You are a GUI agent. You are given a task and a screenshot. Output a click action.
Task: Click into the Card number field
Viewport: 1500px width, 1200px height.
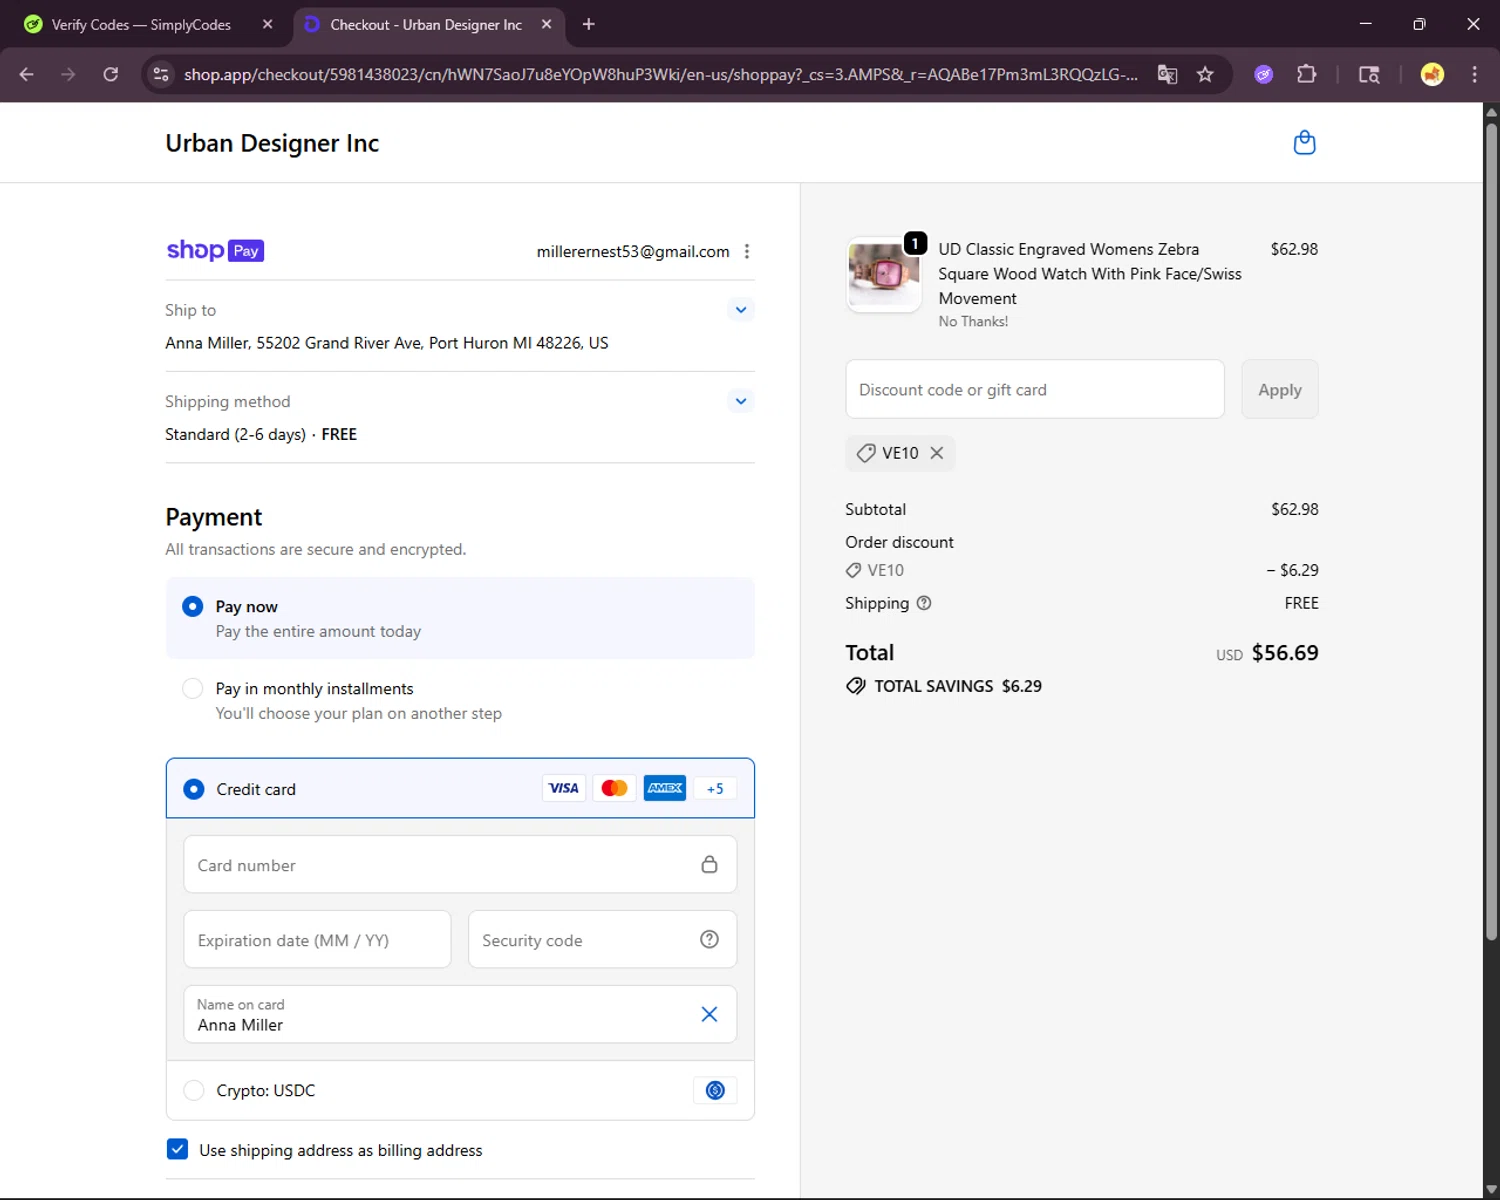460,865
